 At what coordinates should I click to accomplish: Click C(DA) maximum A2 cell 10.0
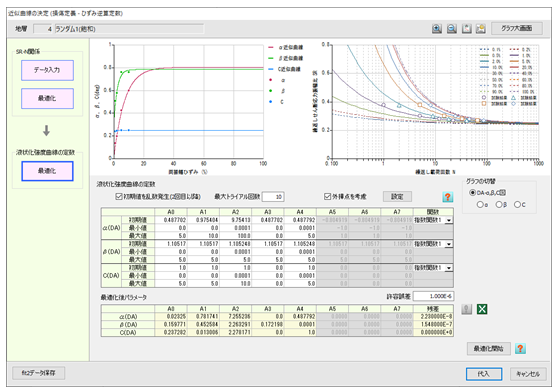[236, 284]
